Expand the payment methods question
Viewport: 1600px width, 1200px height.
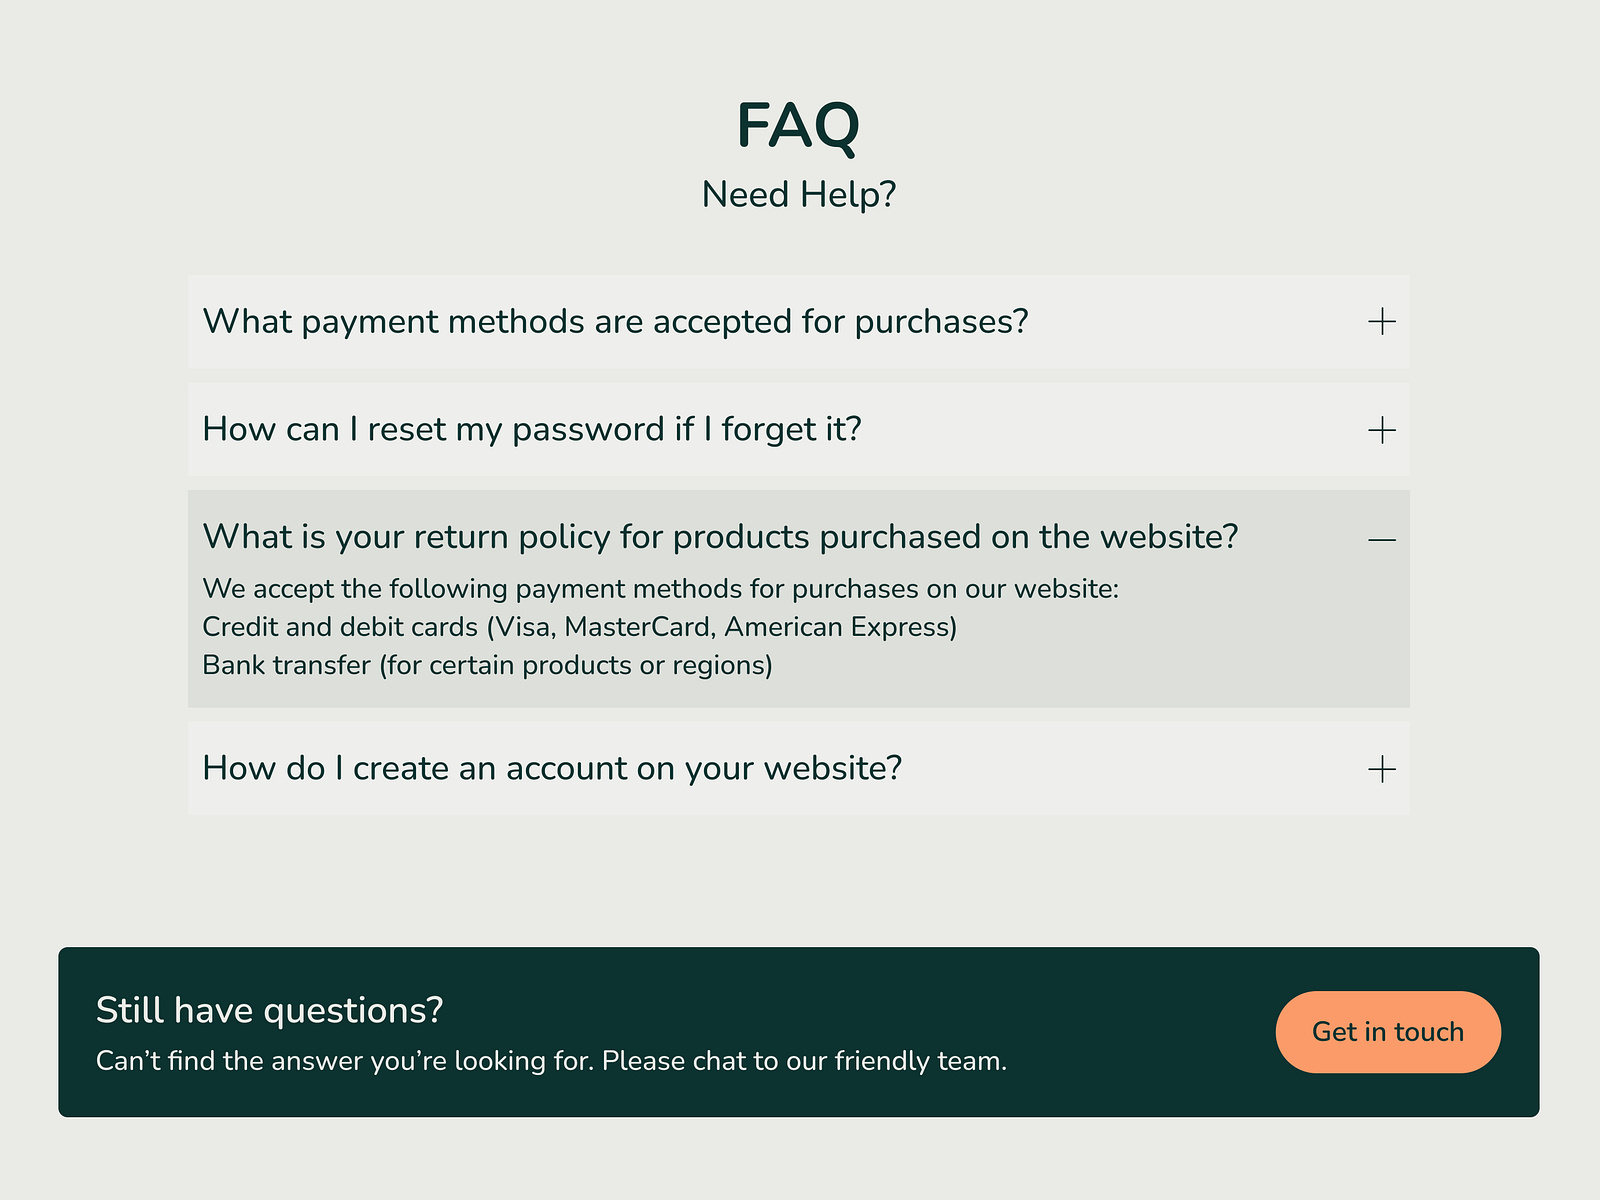tap(1381, 321)
